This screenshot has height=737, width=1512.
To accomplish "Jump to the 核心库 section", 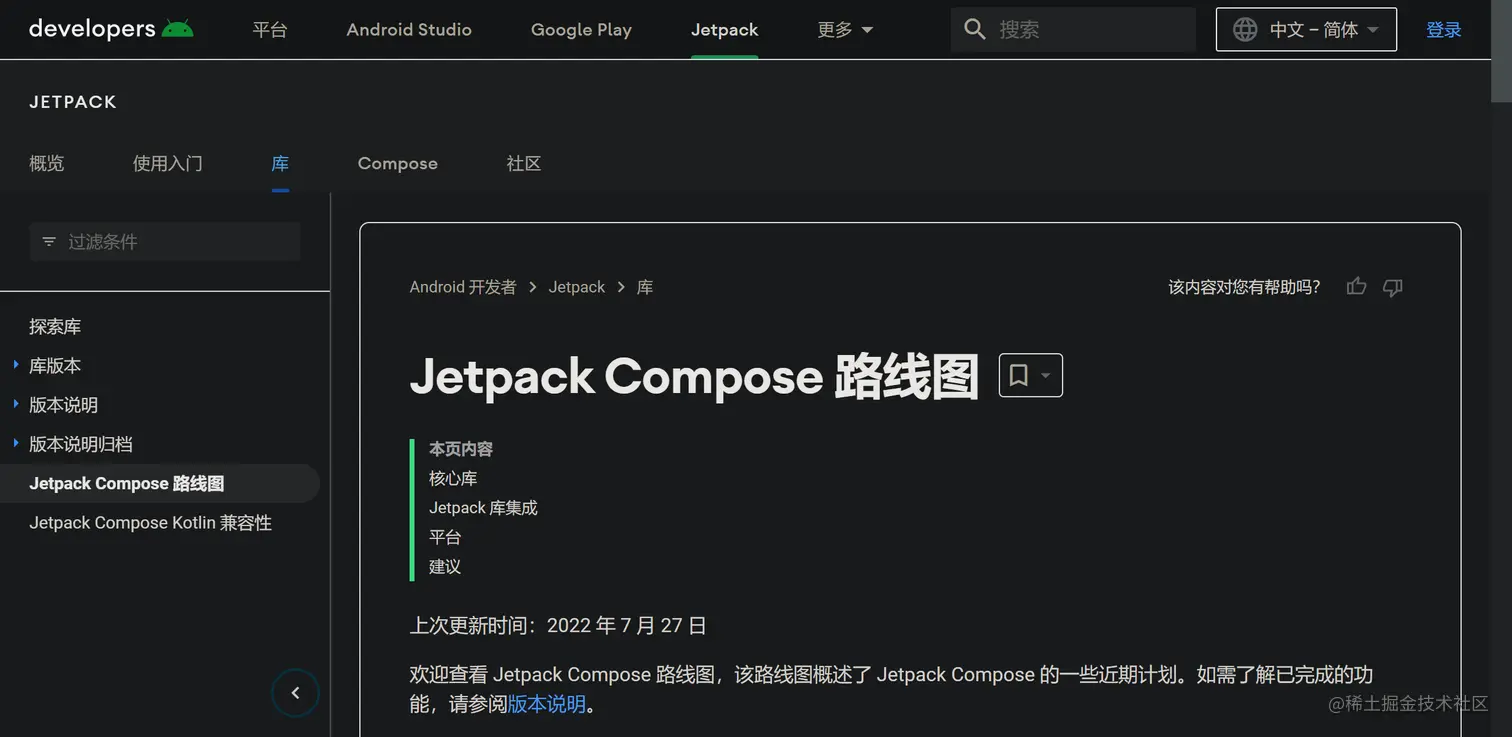I will pyautogui.click(x=453, y=479).
